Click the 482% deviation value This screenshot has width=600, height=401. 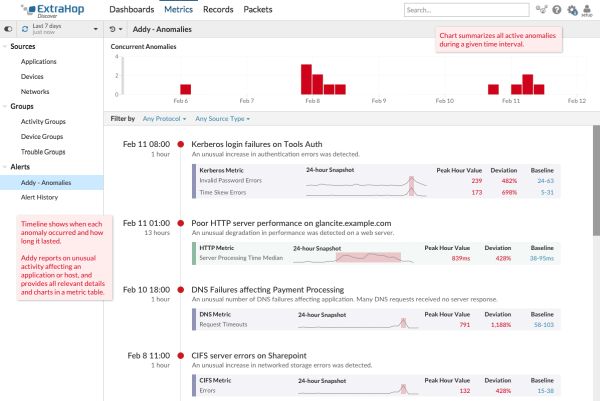[509, 181]
